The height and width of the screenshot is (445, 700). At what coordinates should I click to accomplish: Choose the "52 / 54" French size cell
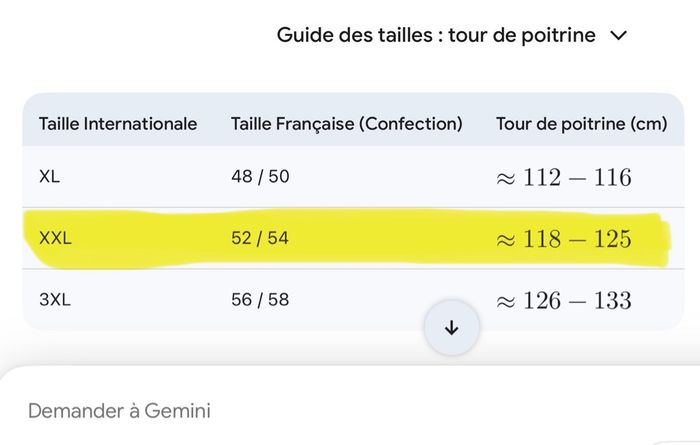coord(260,239)
